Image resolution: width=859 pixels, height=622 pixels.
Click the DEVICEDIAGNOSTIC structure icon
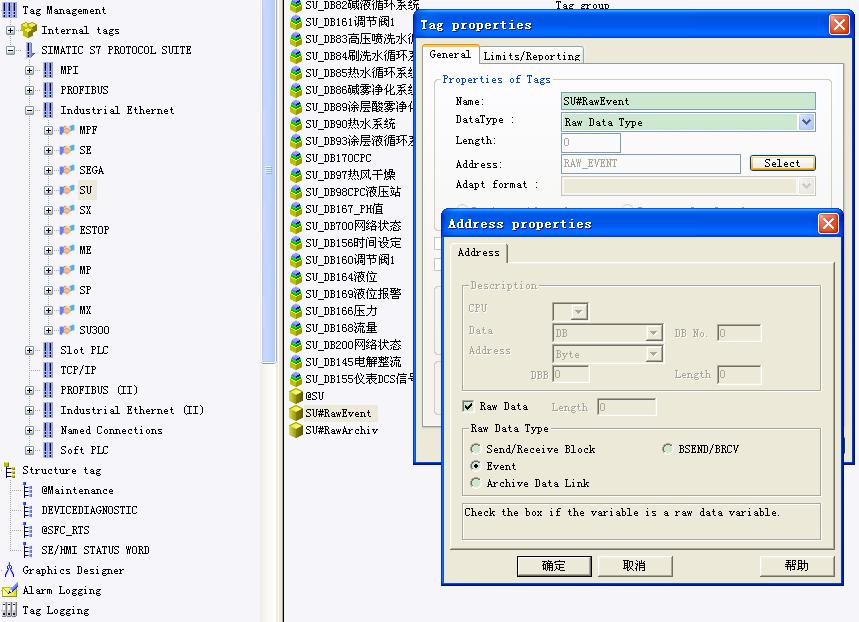pyautogui.click(x=28, y=510)
